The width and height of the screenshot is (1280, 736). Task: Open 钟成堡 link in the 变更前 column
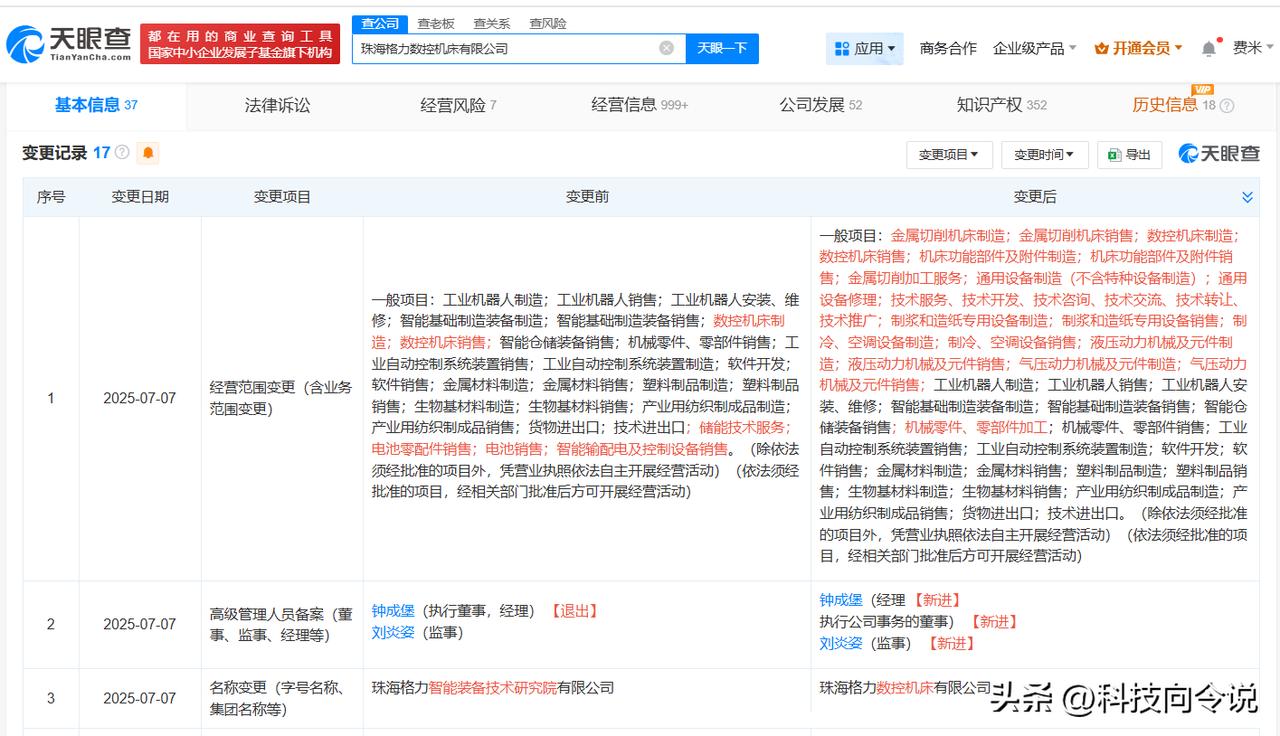tap(393, 610)
